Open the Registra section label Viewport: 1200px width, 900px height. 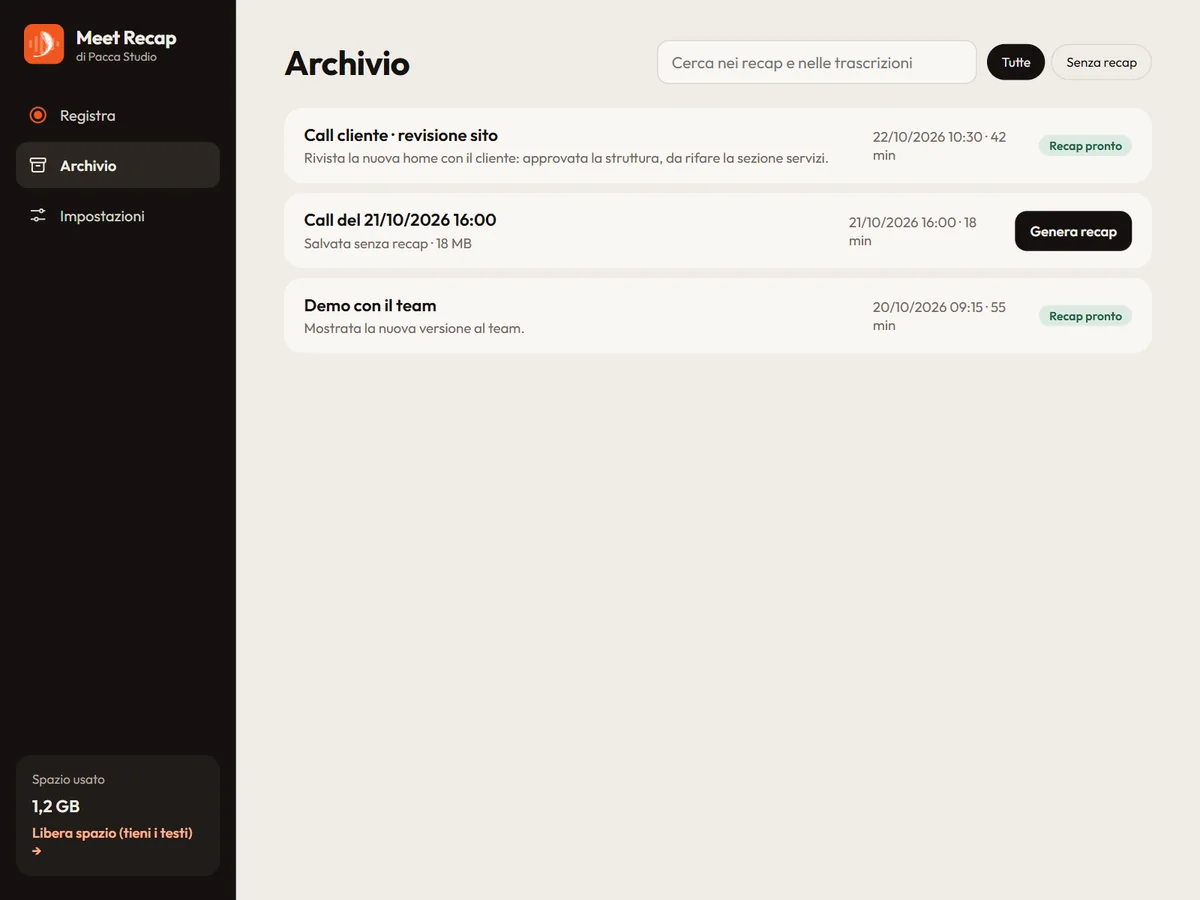click(x=88, y=116)
